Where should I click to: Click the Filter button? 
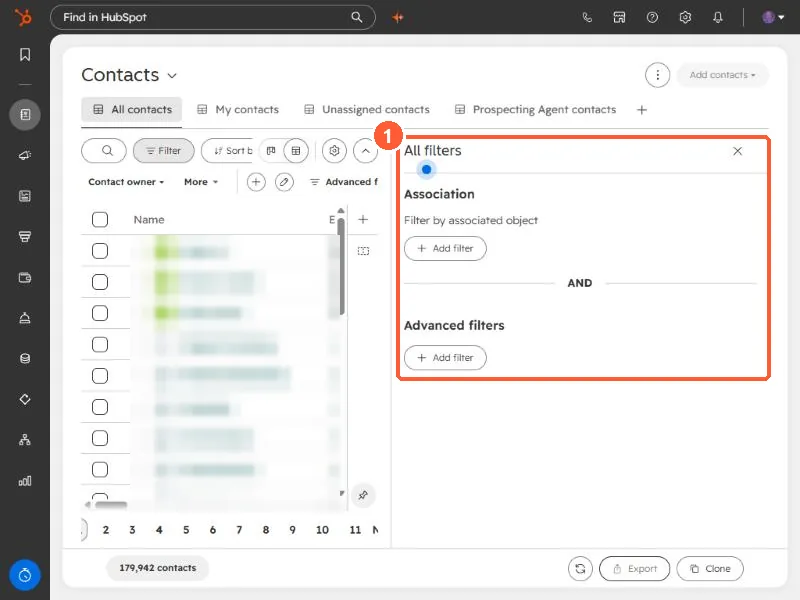click(x=164, y=151)
